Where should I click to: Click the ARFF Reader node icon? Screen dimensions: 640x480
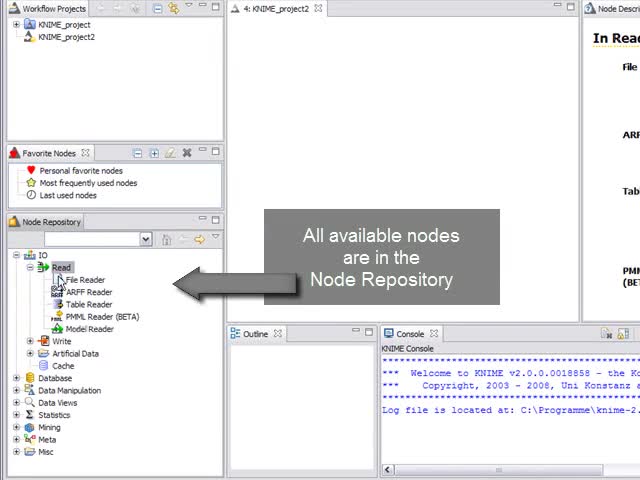[57, 292]
